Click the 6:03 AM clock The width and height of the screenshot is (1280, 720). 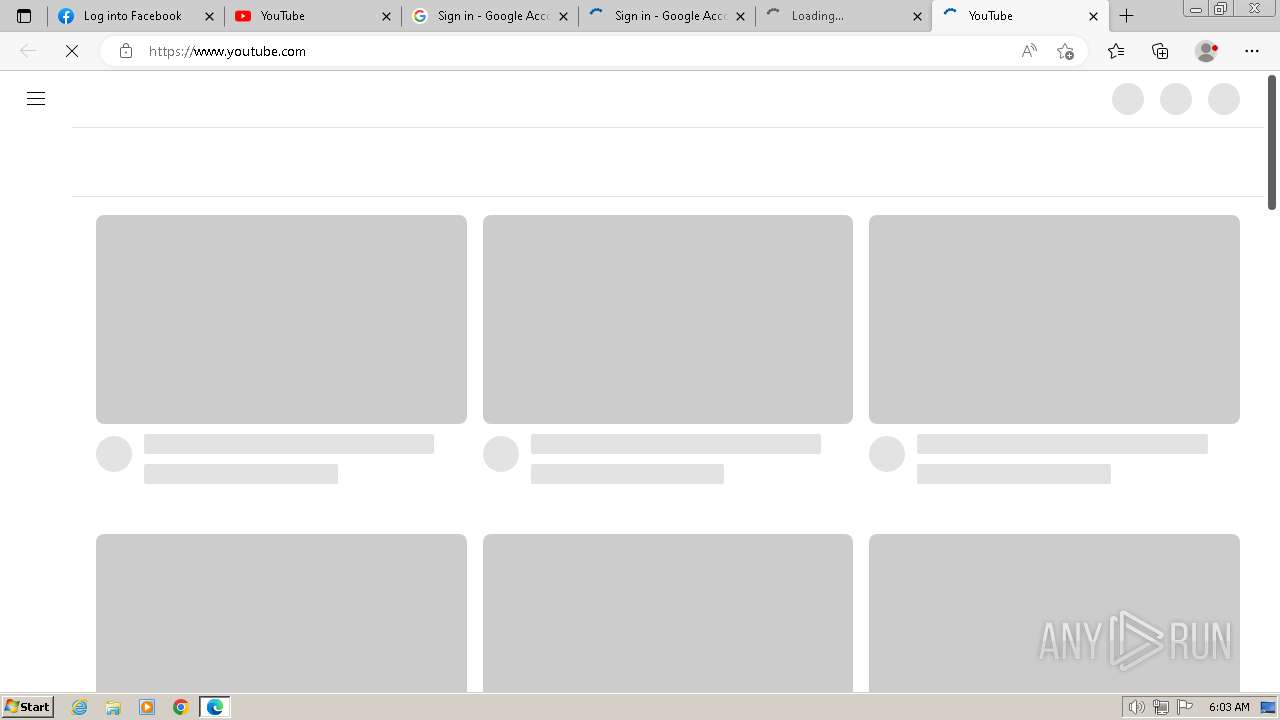tap(1229, 707)
